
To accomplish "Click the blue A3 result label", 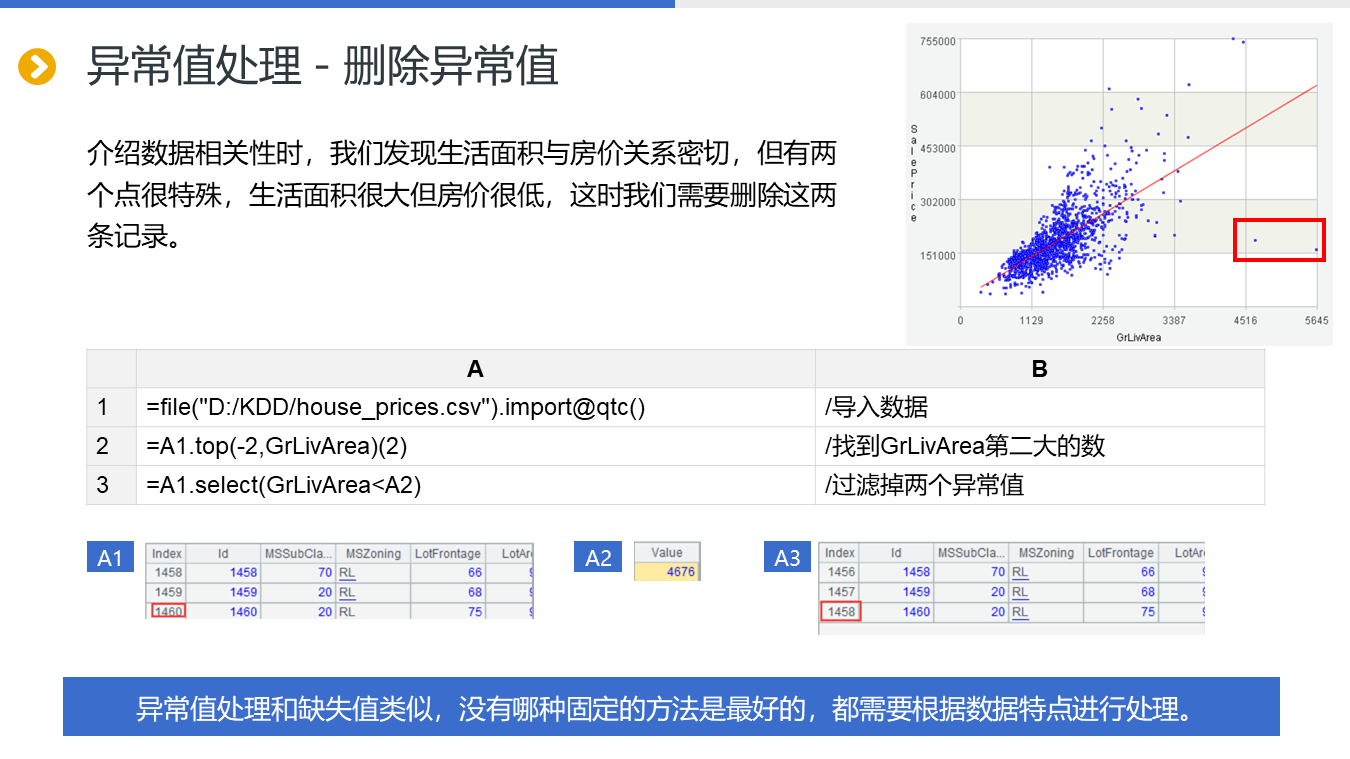I will click(787, 558).
